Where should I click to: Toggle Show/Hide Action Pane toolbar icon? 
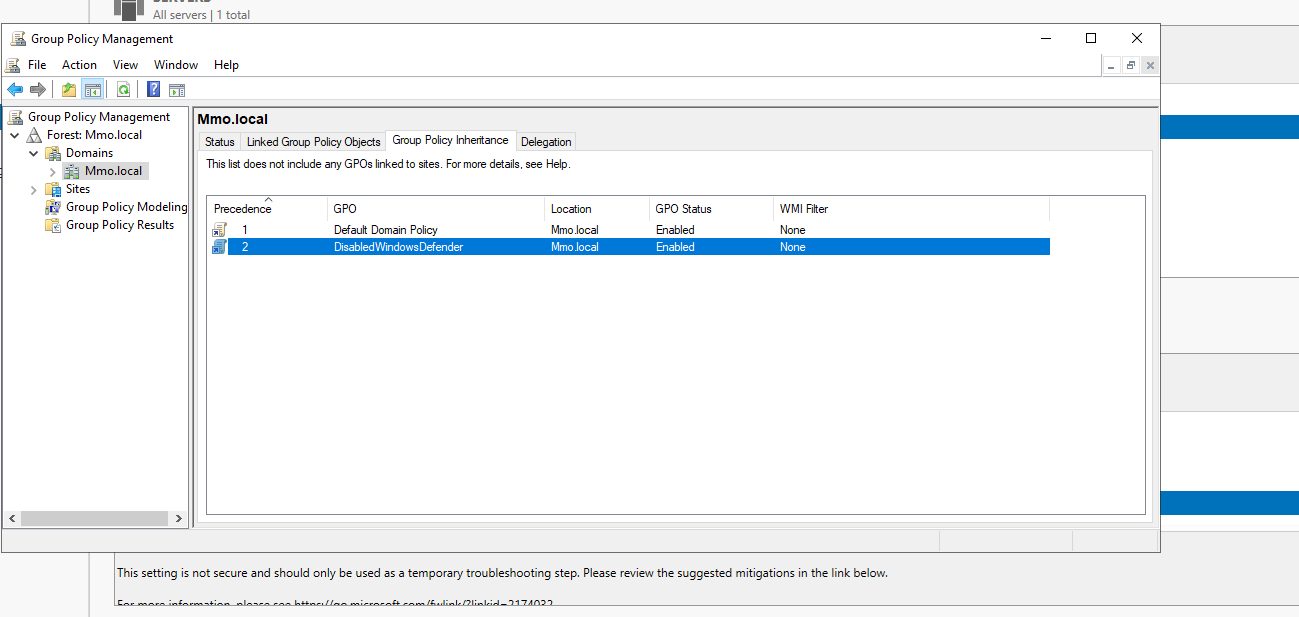(x=177, y=90)
